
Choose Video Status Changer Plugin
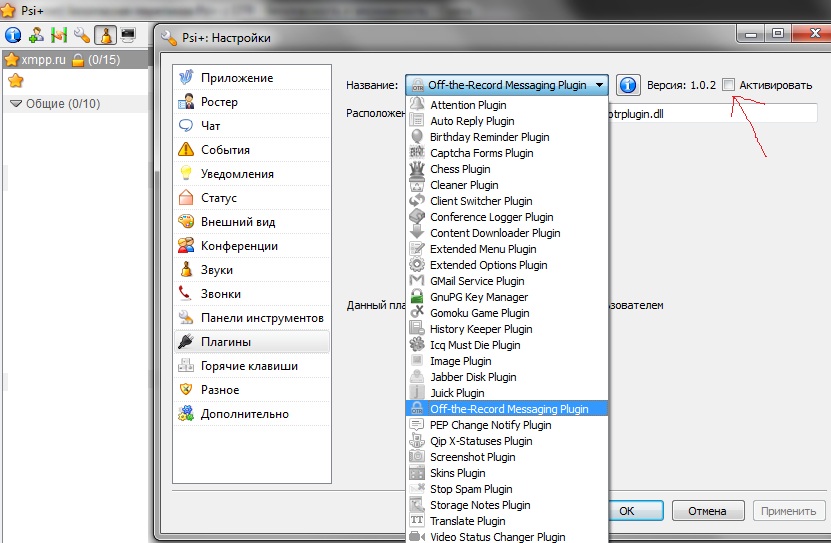pos(507,536)
